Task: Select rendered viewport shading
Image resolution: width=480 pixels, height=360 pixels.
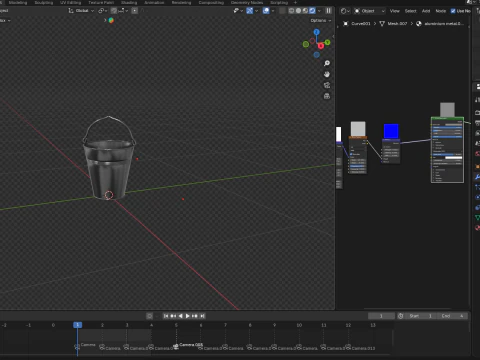Action: coord(312,11)
